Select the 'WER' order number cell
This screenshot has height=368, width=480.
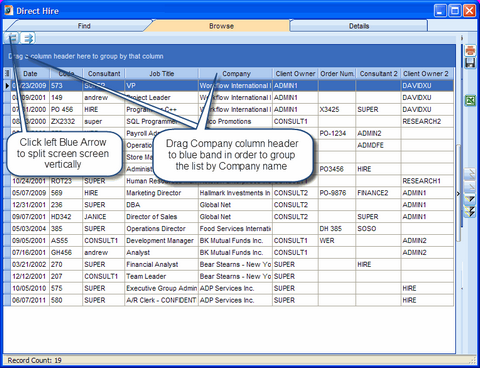click(337, 241)
